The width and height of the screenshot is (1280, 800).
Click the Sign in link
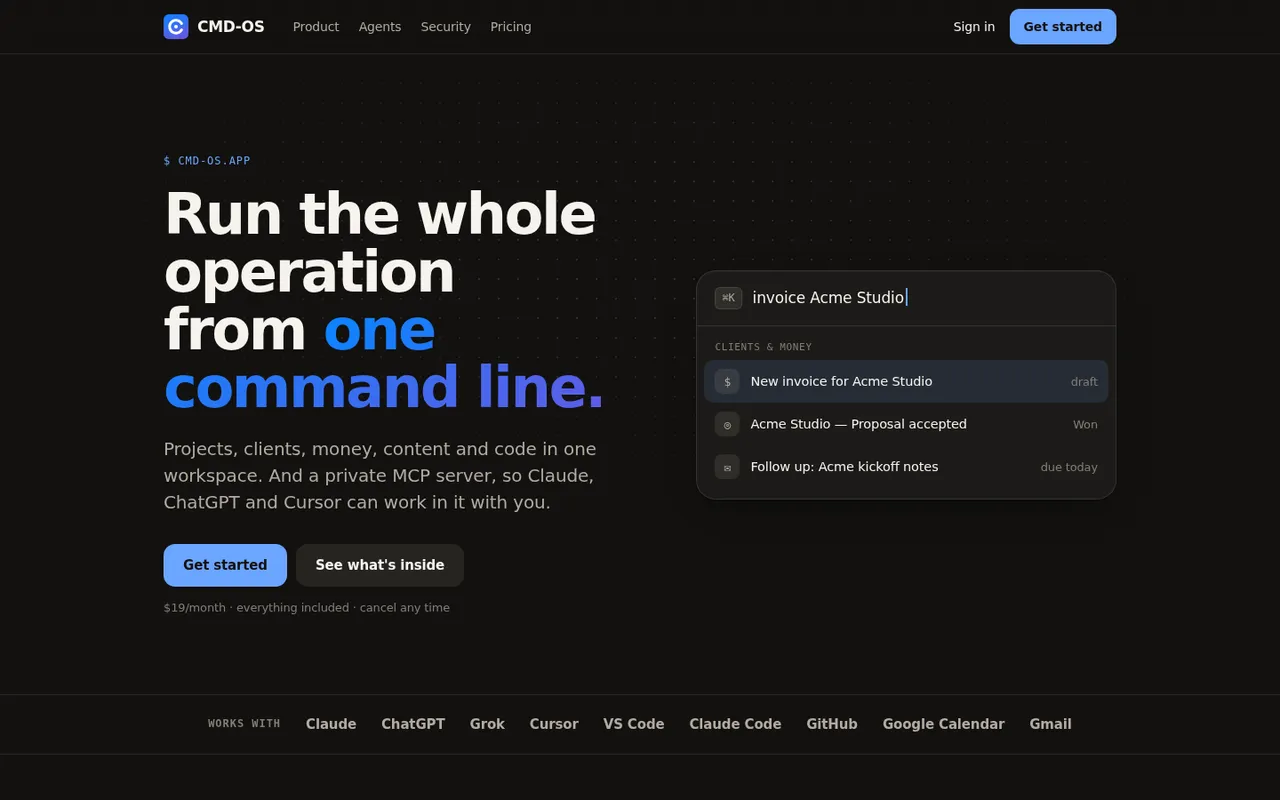point(974,27)
